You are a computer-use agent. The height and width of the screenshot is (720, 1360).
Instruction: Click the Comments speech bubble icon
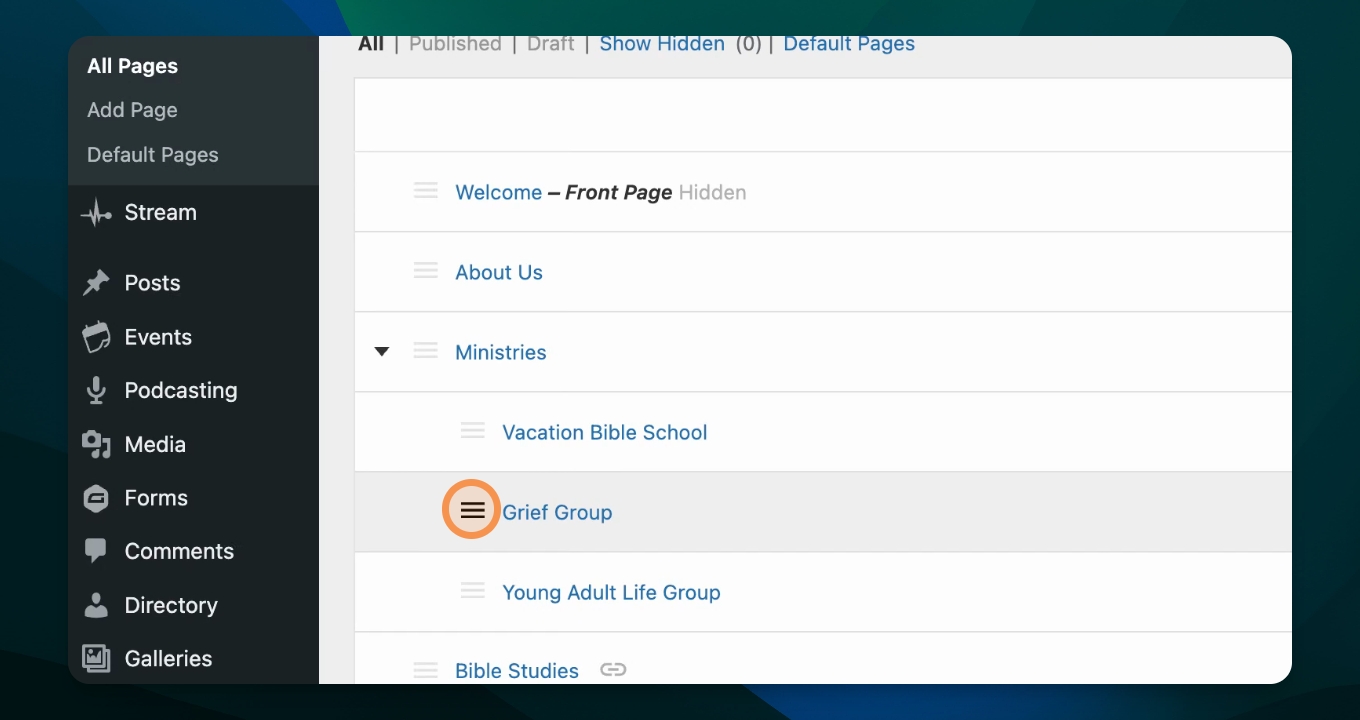(96, 551)
